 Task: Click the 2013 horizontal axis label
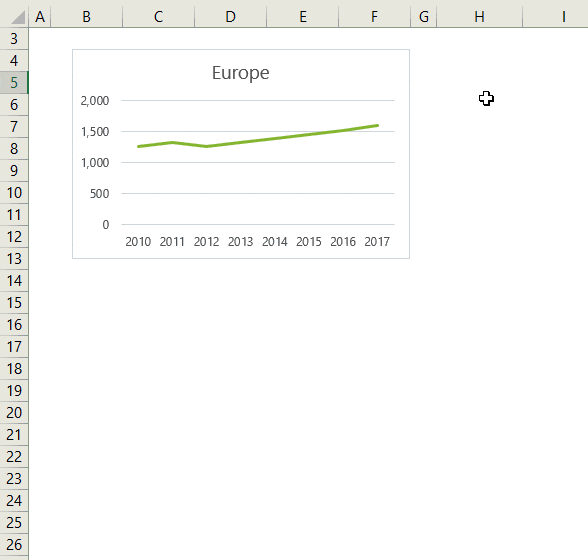click(240, 242)
